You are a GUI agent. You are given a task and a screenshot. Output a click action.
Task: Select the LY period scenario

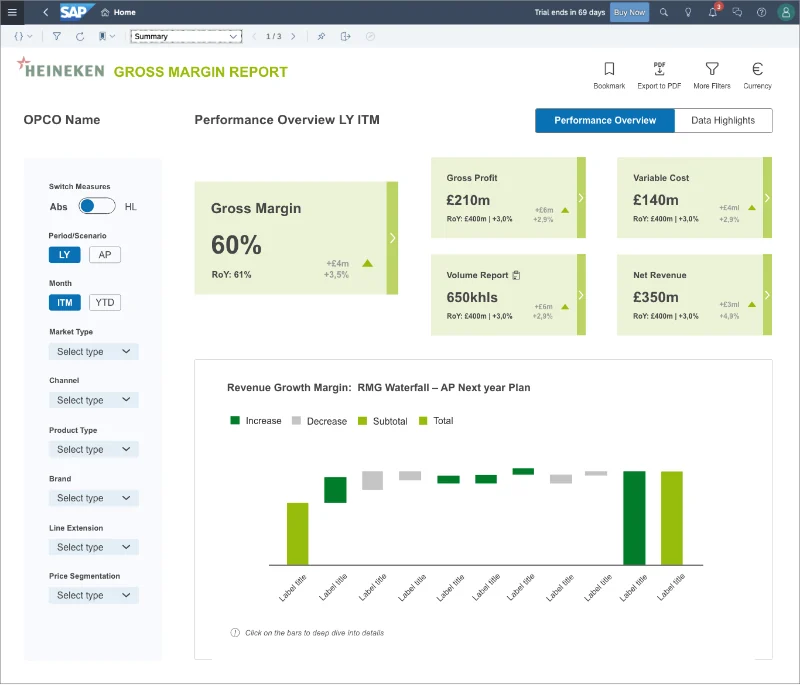click(64, 255)
